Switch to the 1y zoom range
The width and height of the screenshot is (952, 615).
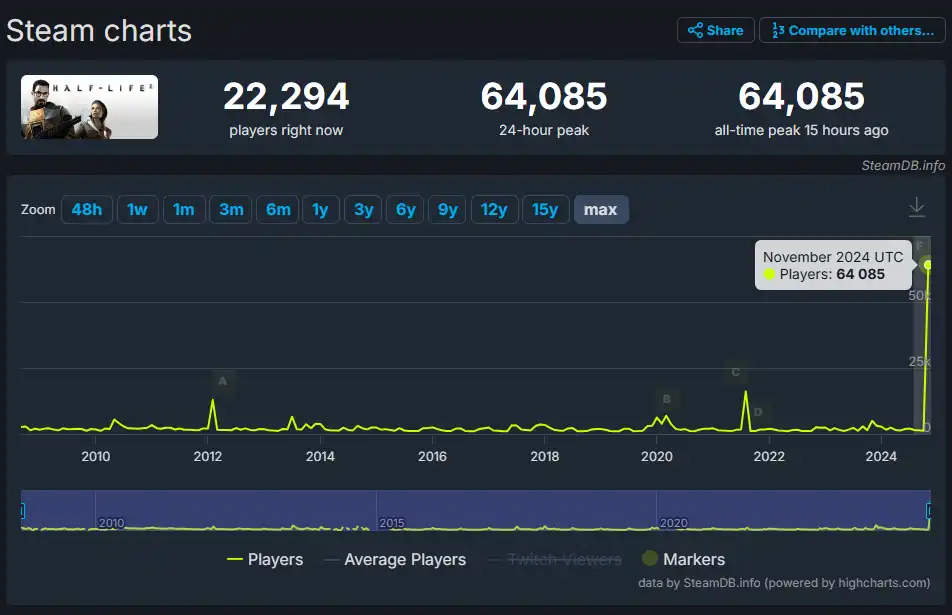pos(320,209)
